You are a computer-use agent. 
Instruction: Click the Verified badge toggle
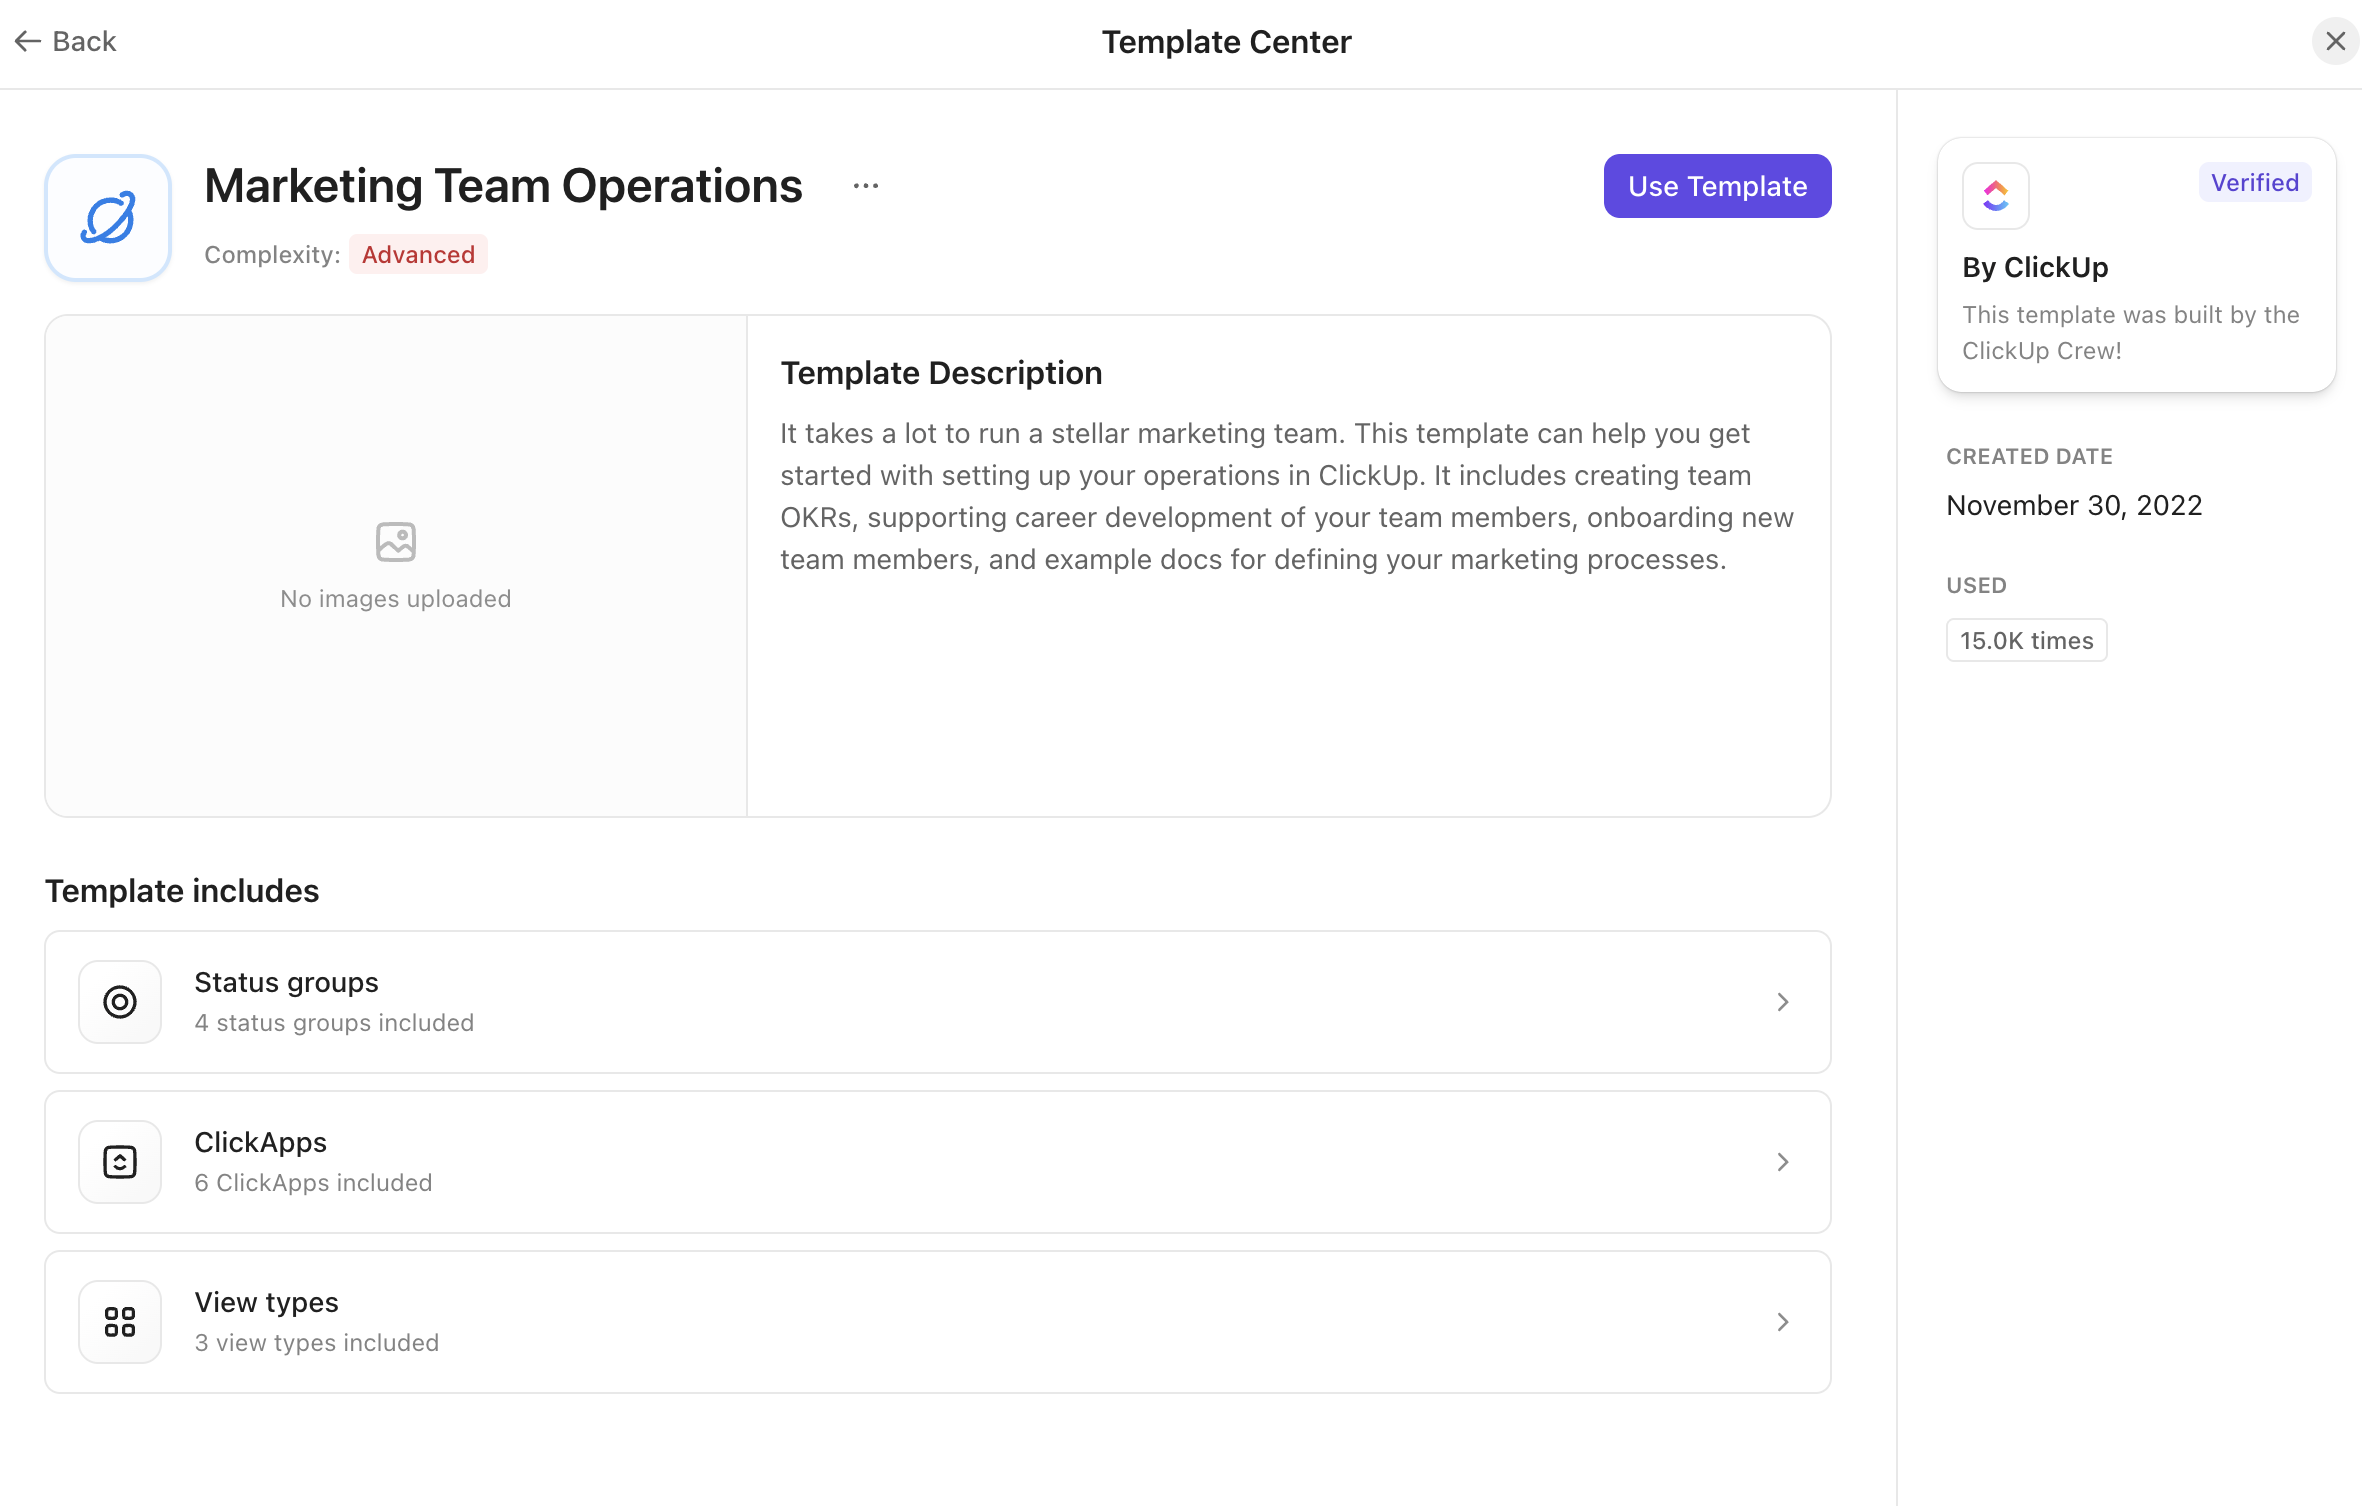(x=2254, y=182)
